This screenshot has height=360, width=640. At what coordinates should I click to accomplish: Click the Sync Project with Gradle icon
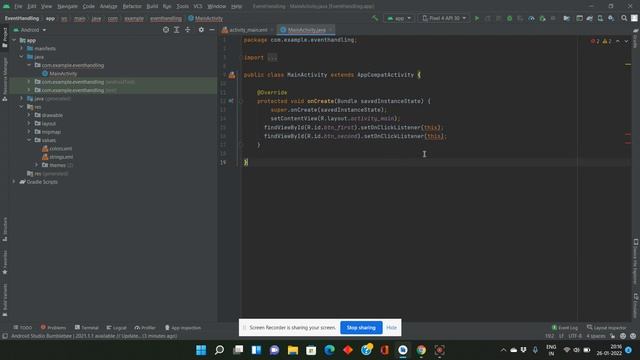tap(590, 18)
